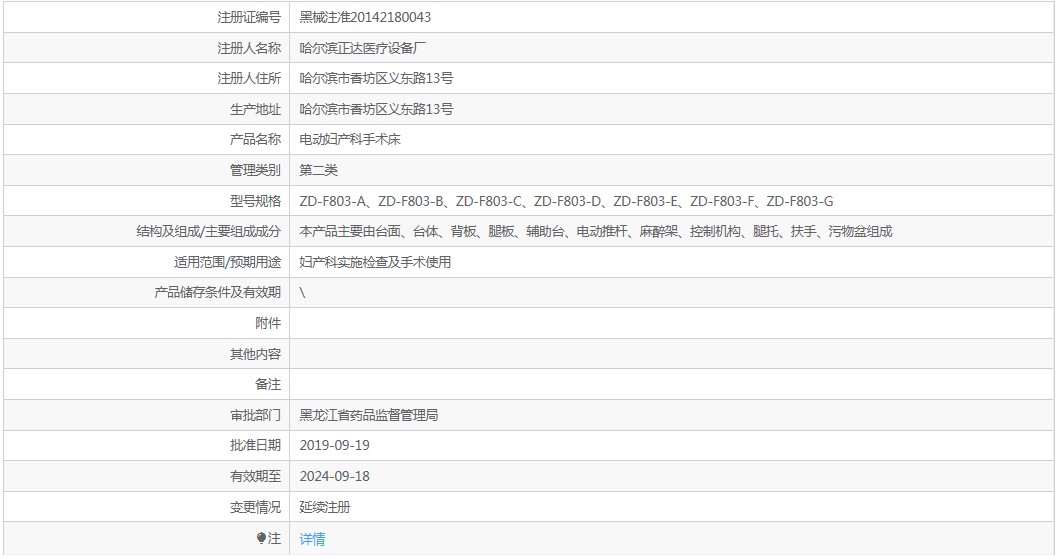The width and height of the screenshot is (1058, 559).
Task: Click the 产品名称 label
Action: point(255,139)
